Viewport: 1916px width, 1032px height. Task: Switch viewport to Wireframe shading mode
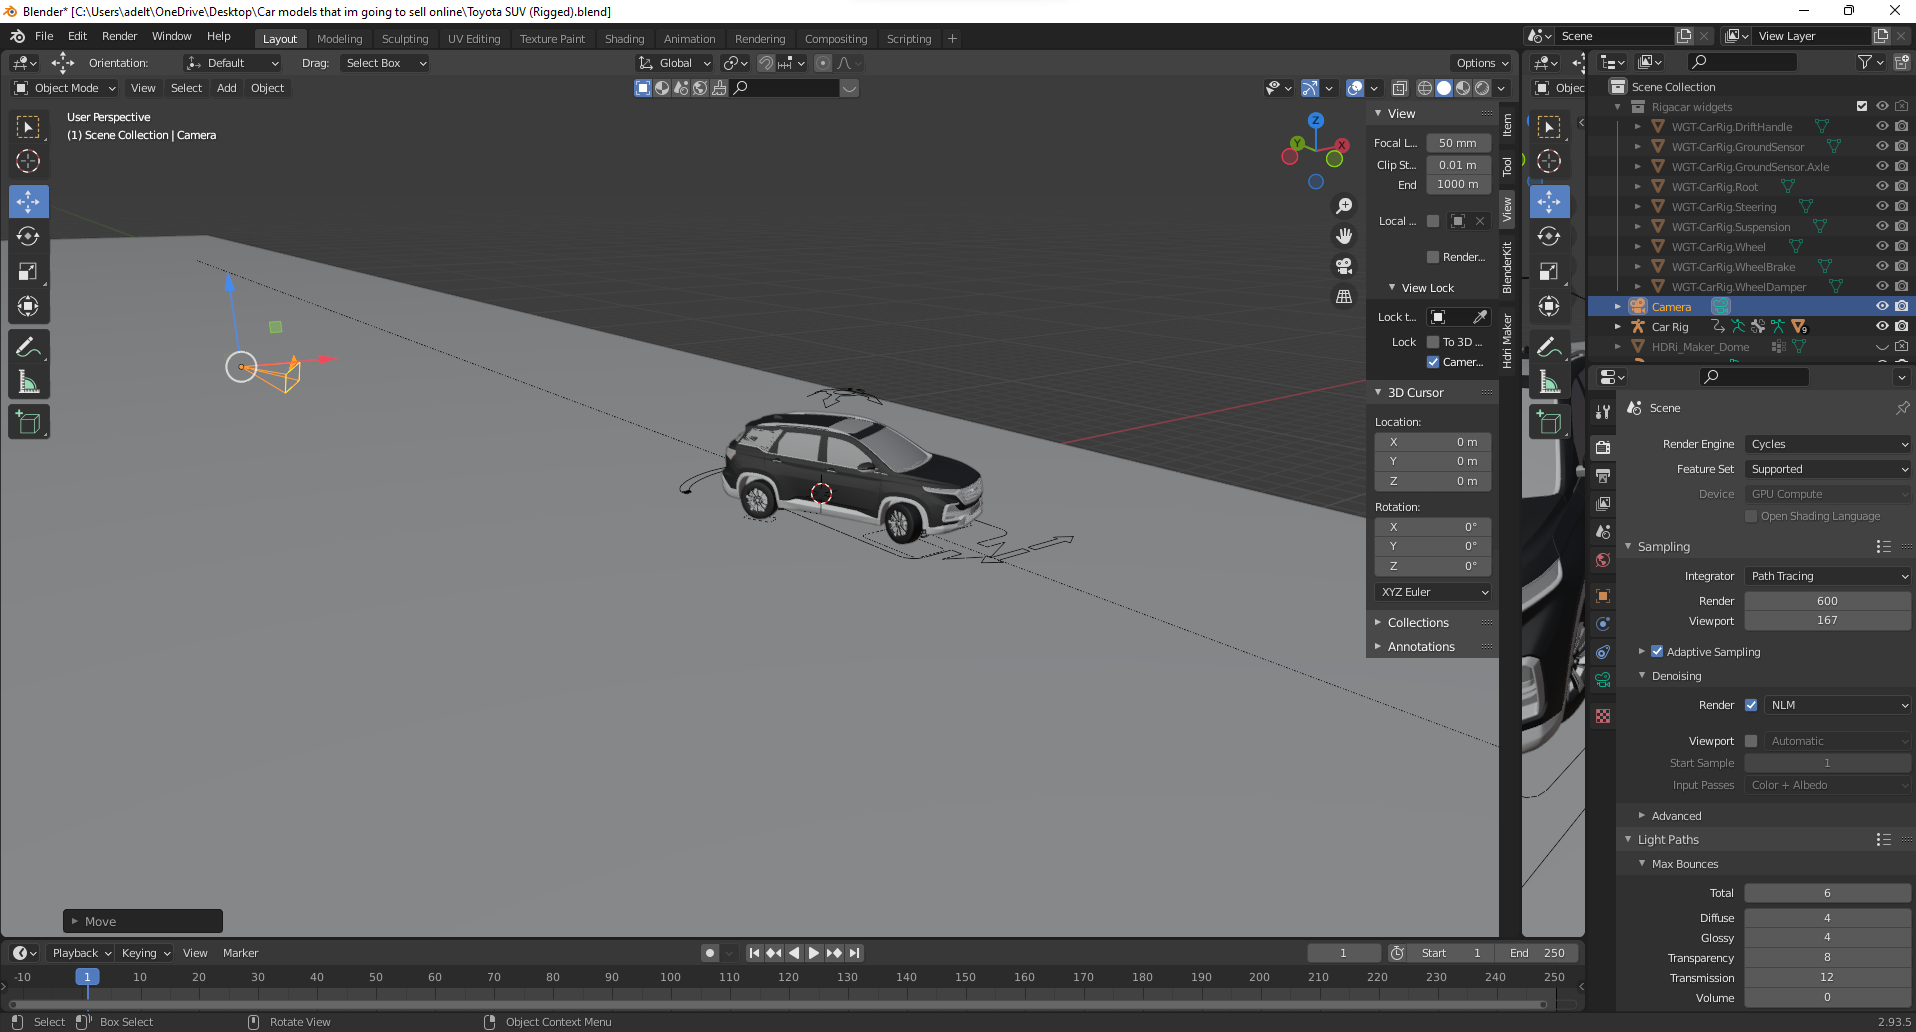1424,88
